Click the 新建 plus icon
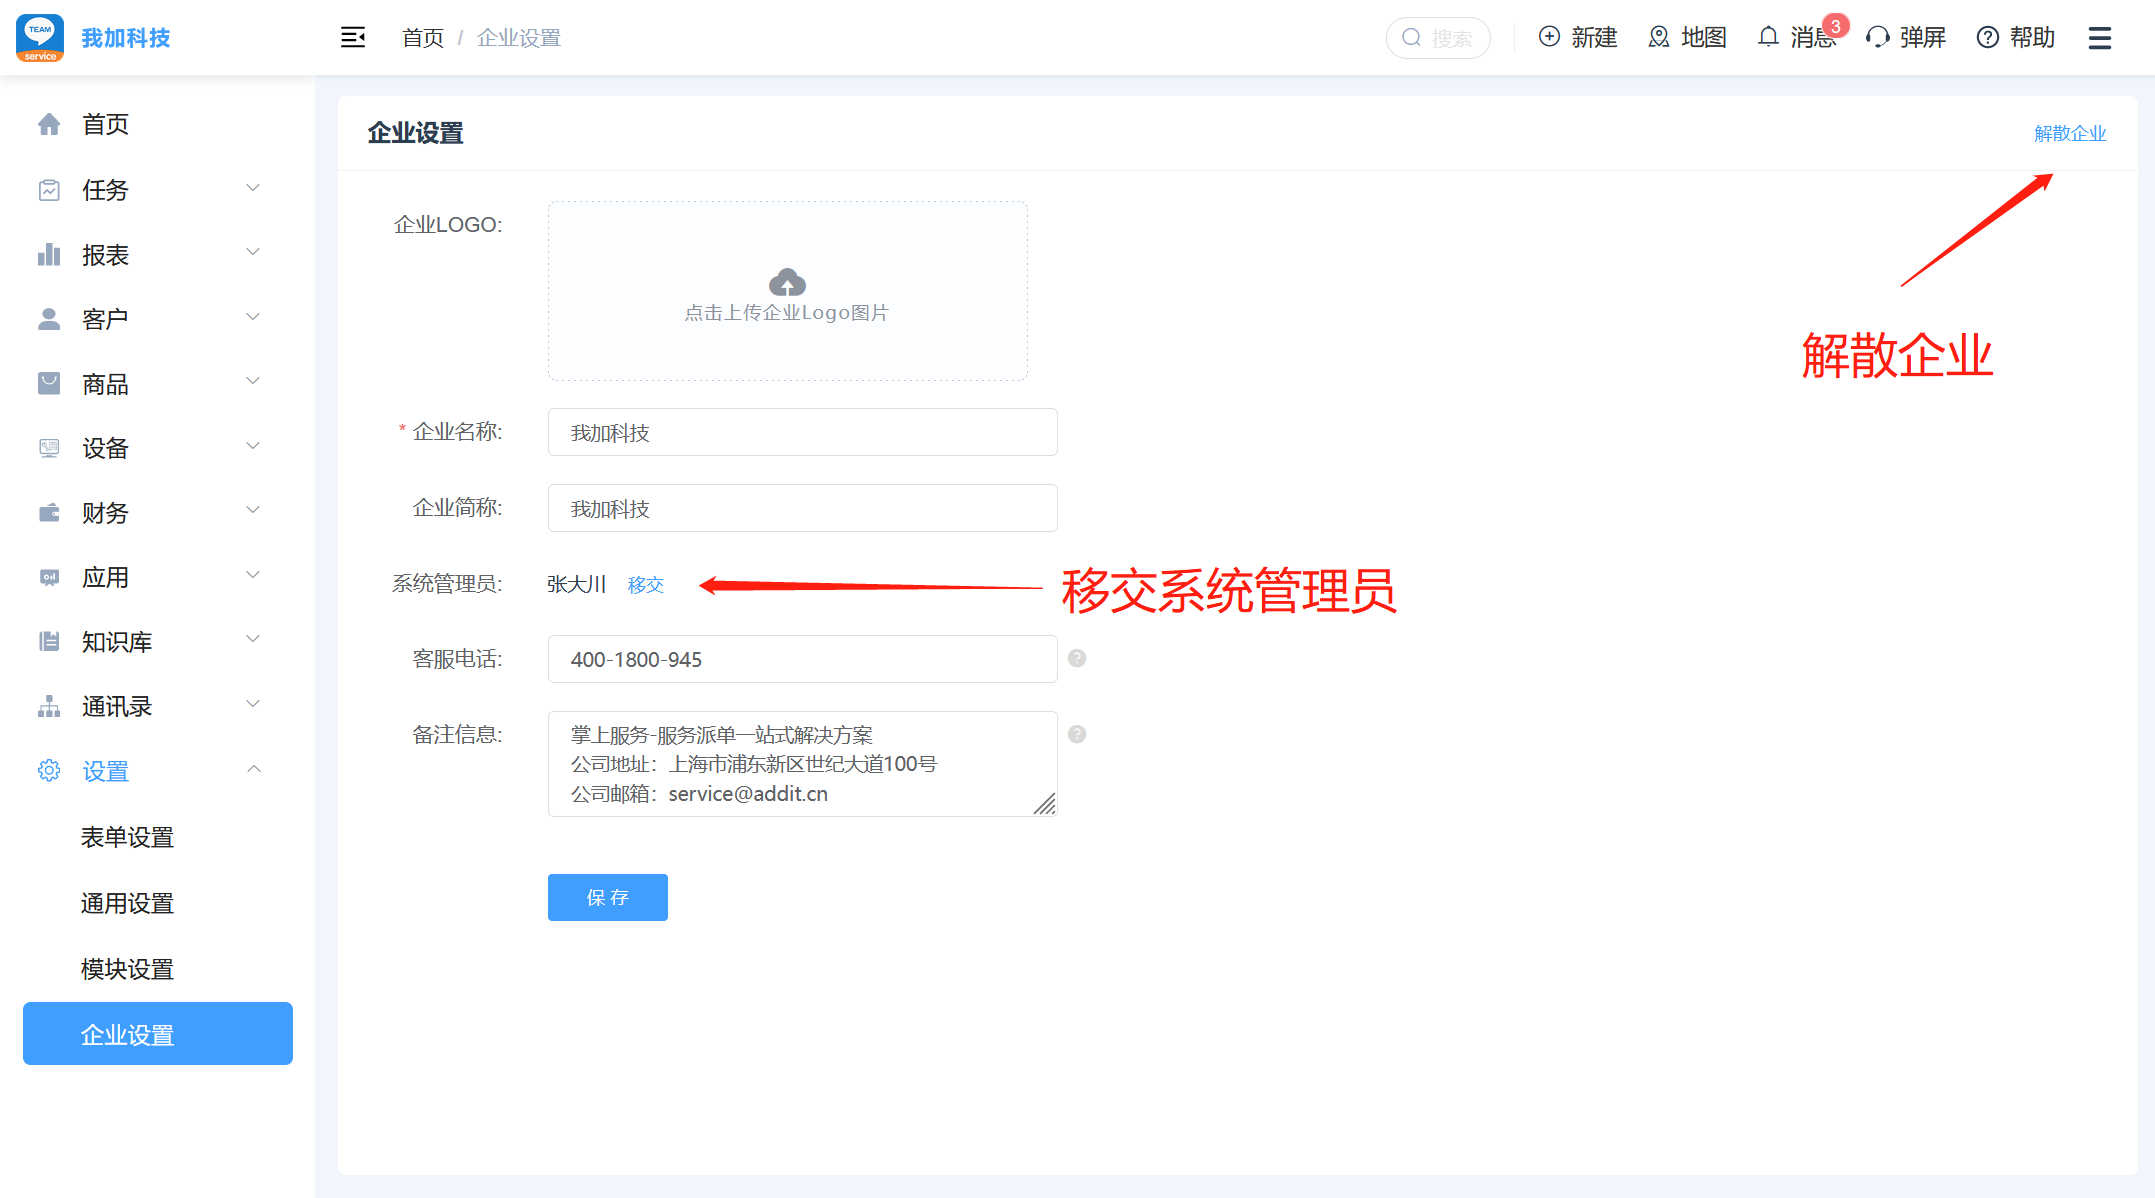This screenshot has width=2155, height=1198. coord(1549,37)
